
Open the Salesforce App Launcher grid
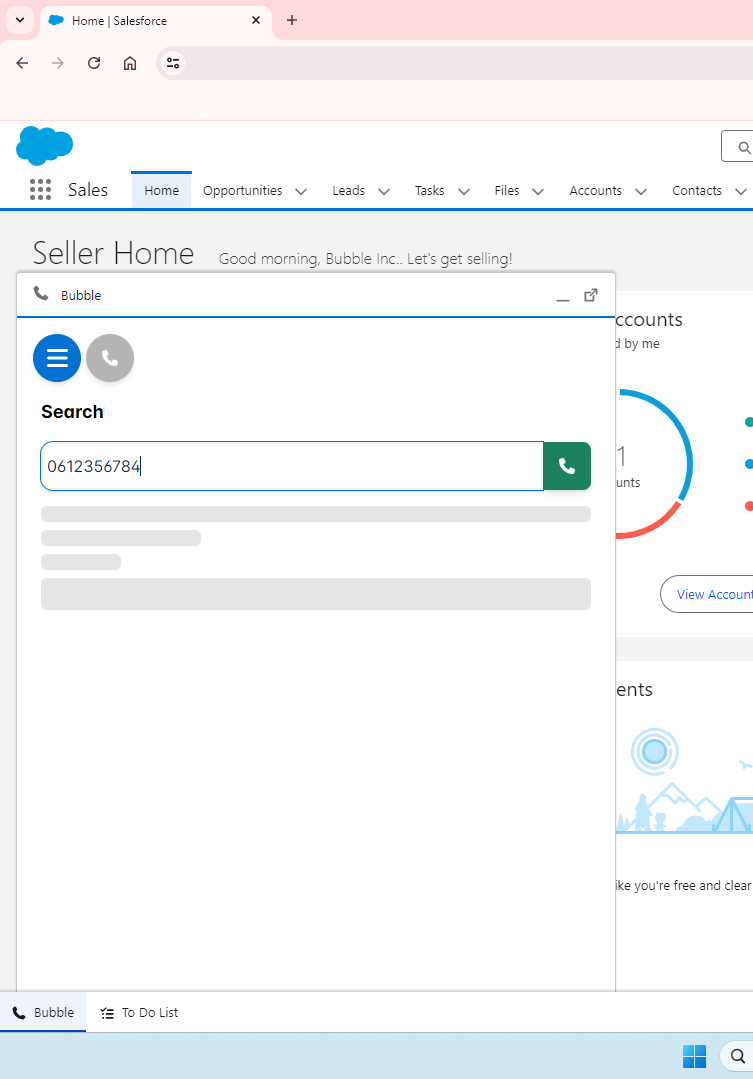click(x=40, y=190)
